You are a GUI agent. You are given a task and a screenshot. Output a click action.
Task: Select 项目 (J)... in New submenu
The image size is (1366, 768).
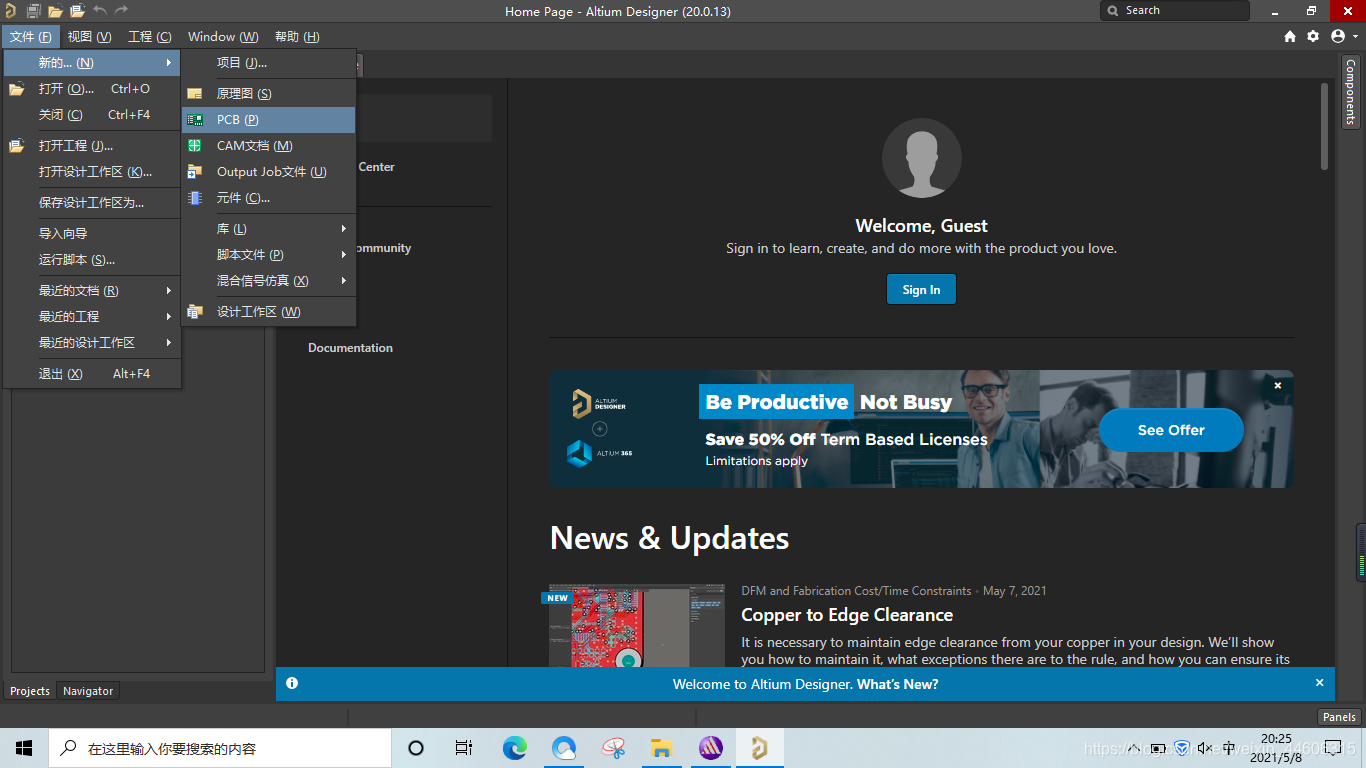[268, 63]
